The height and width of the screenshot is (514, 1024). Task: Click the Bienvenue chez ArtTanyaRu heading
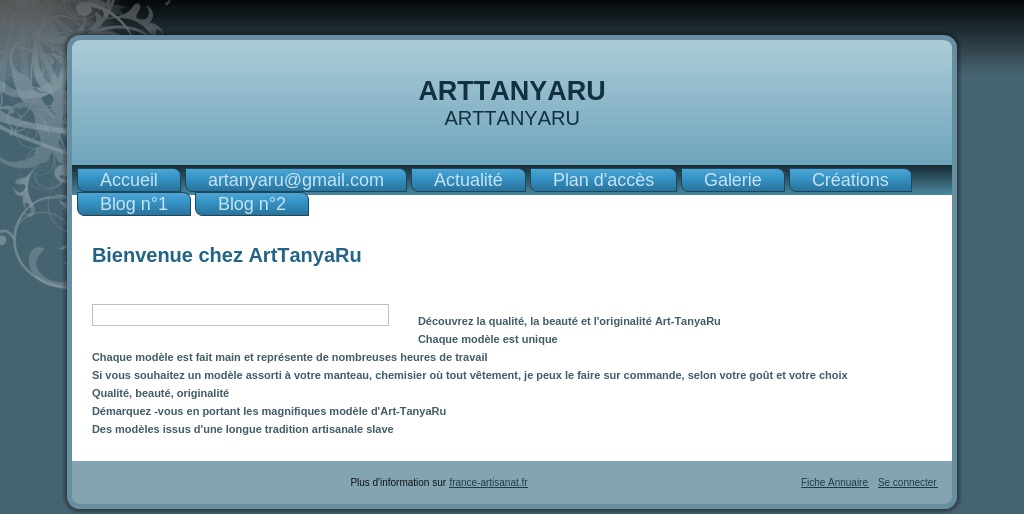click(x=227, y=255)
